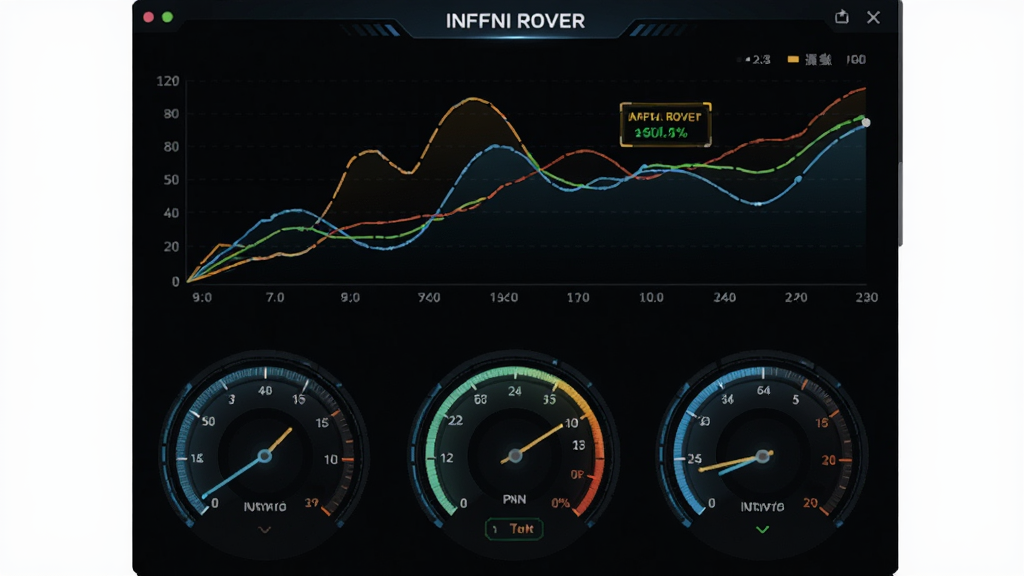Click the 7.0 label on the x-axis

tap(275, 297)
